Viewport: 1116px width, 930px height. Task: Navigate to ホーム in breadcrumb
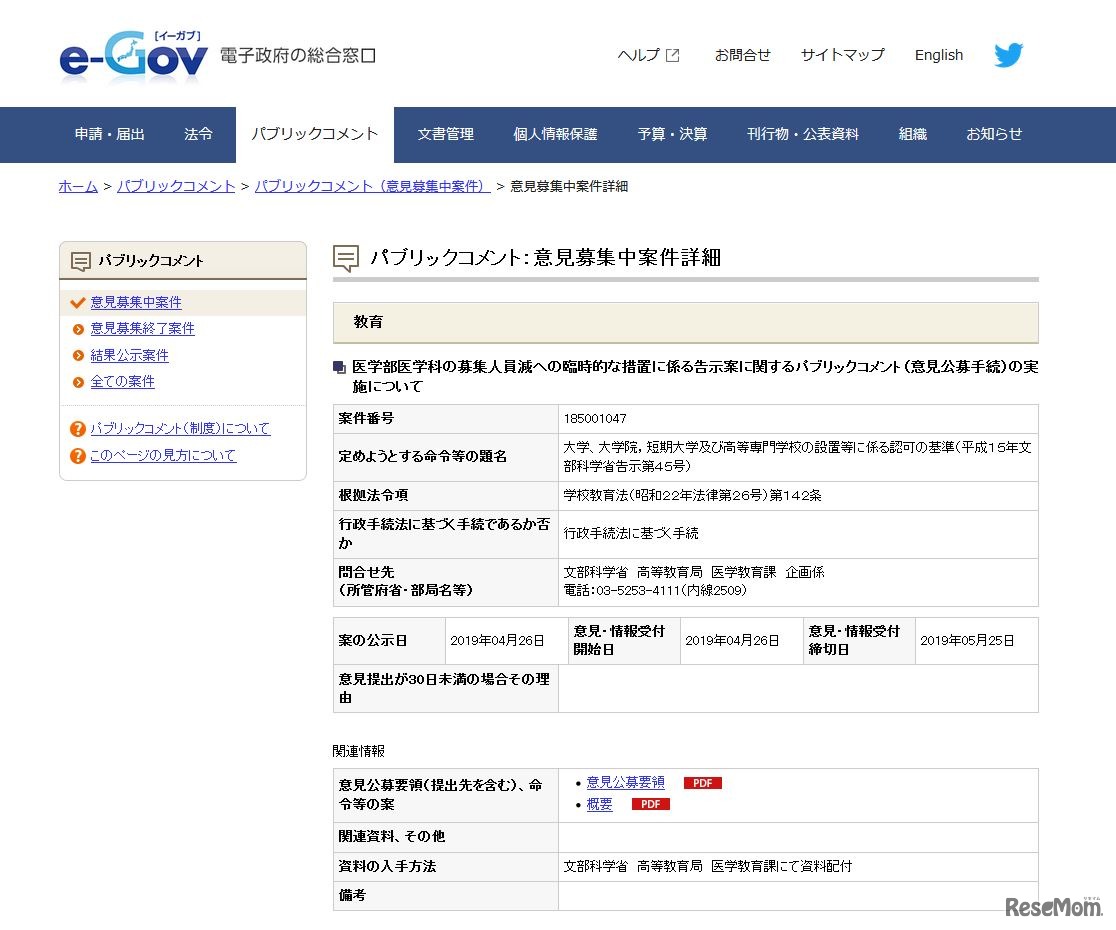78,186
